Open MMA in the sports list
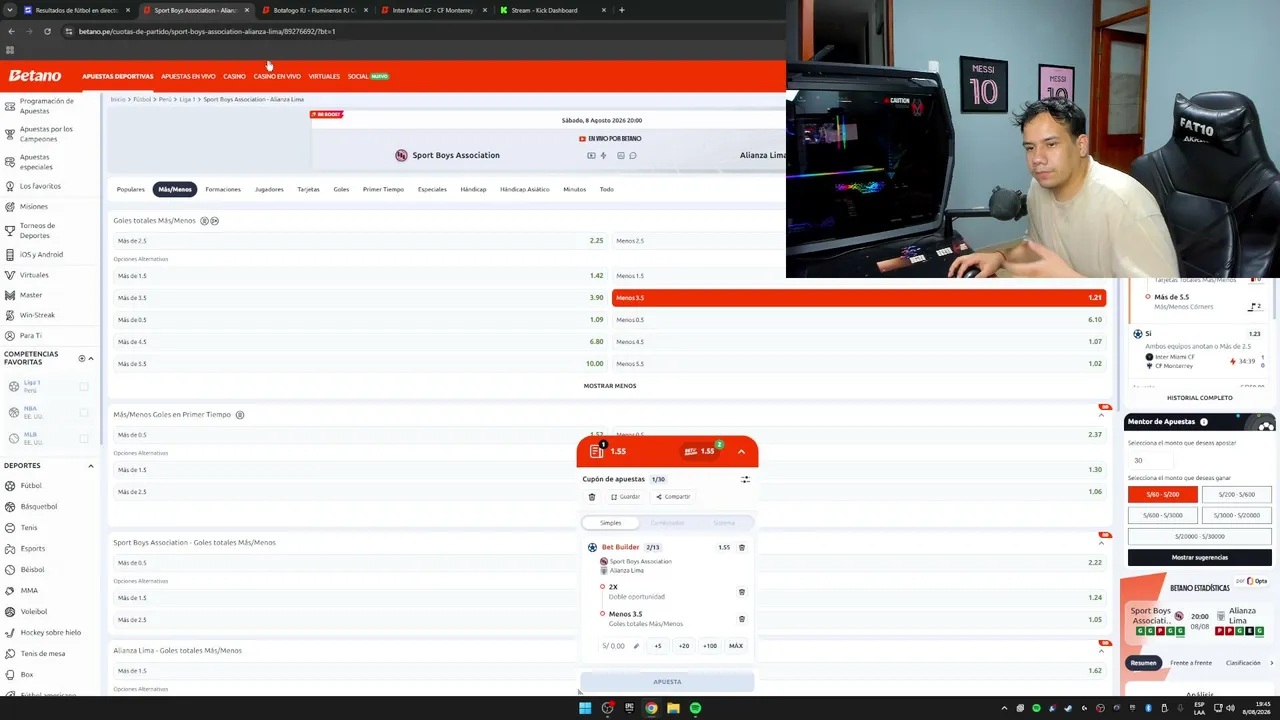Viewport: 1280px width, 720px height. point(29,591)
